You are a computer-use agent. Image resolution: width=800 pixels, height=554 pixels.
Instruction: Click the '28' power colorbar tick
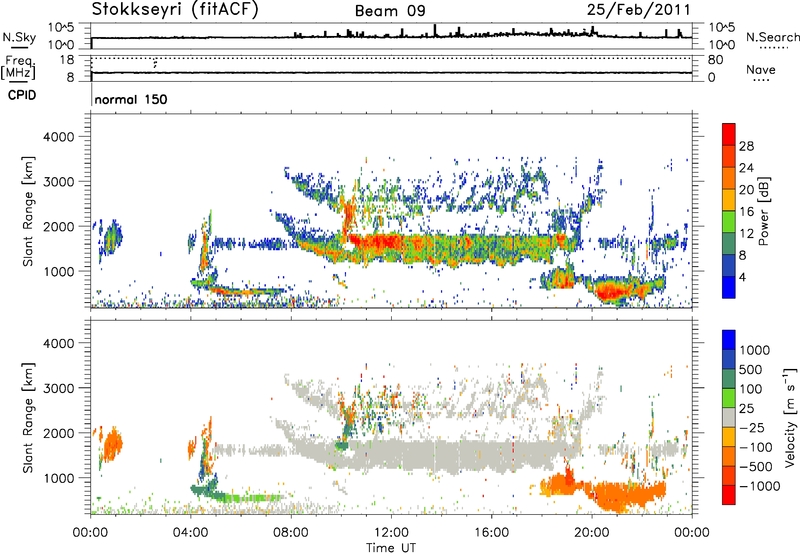point(746,146)
